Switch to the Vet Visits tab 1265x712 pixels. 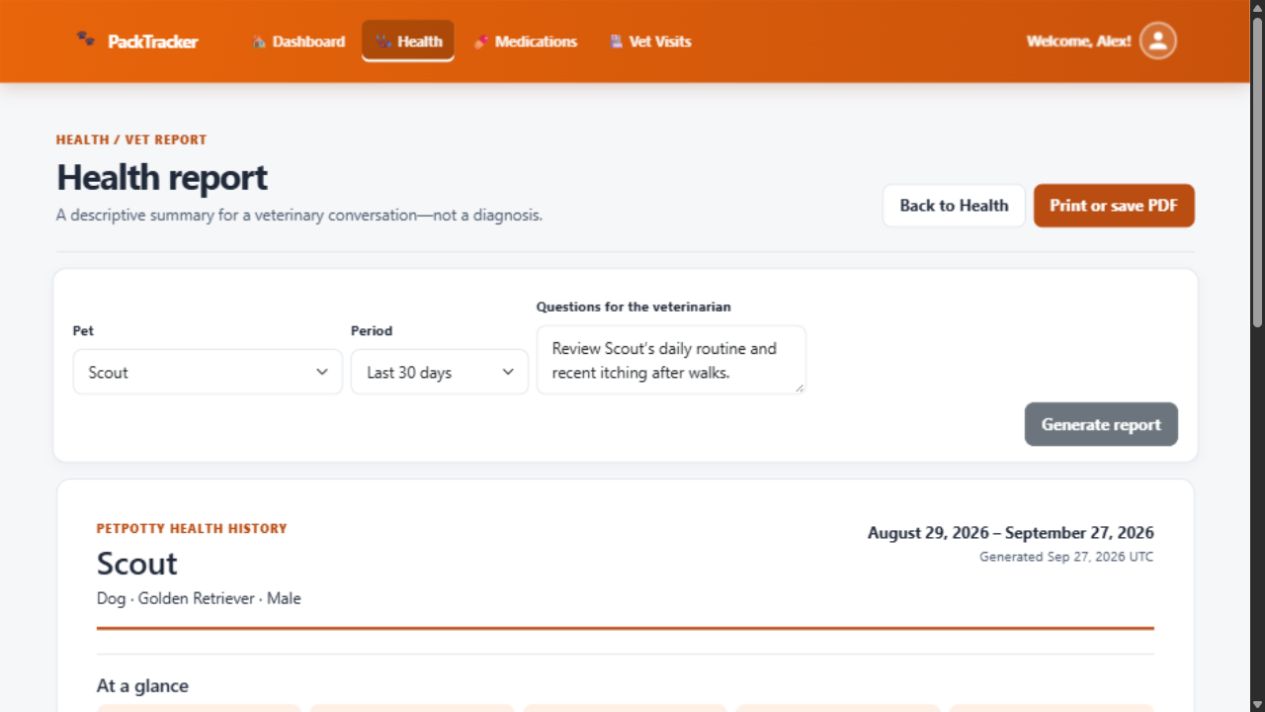coord(650,41)
